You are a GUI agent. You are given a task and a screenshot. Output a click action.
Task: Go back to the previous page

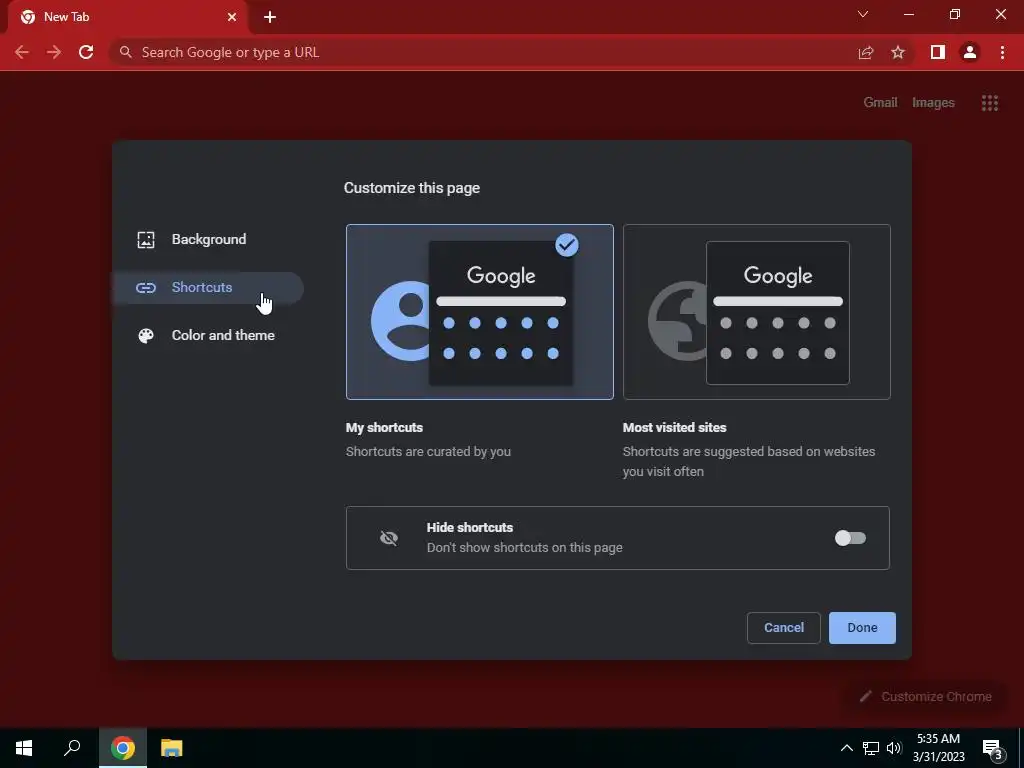22,52
